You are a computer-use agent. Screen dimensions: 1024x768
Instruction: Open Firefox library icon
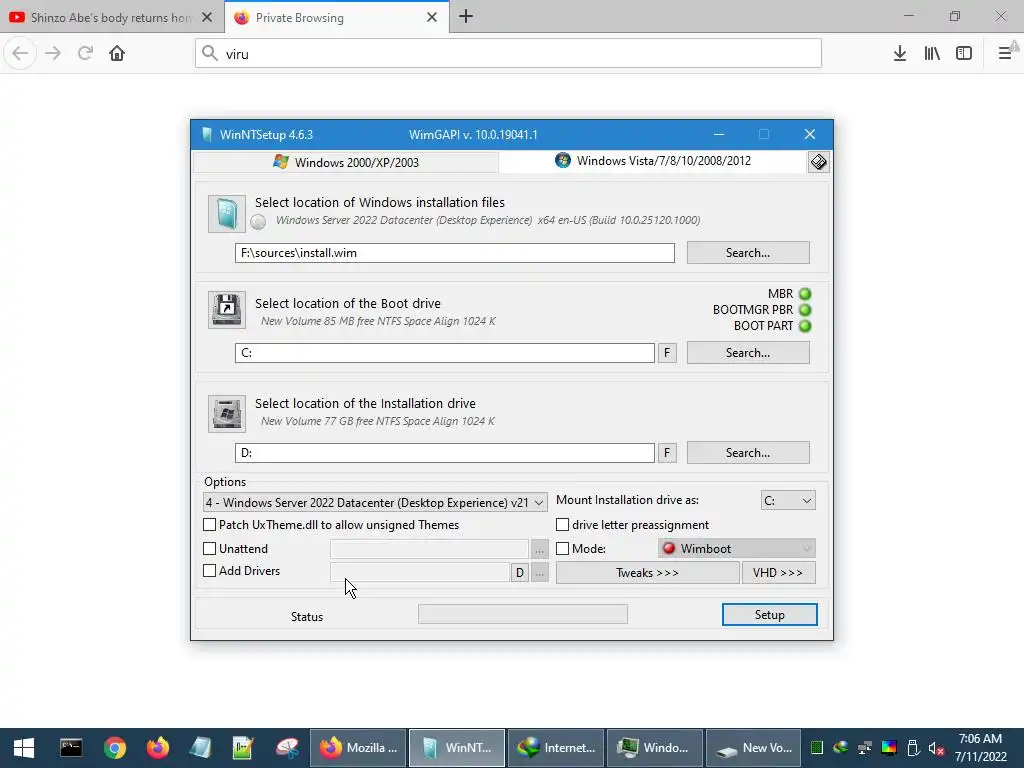point(932,53)
